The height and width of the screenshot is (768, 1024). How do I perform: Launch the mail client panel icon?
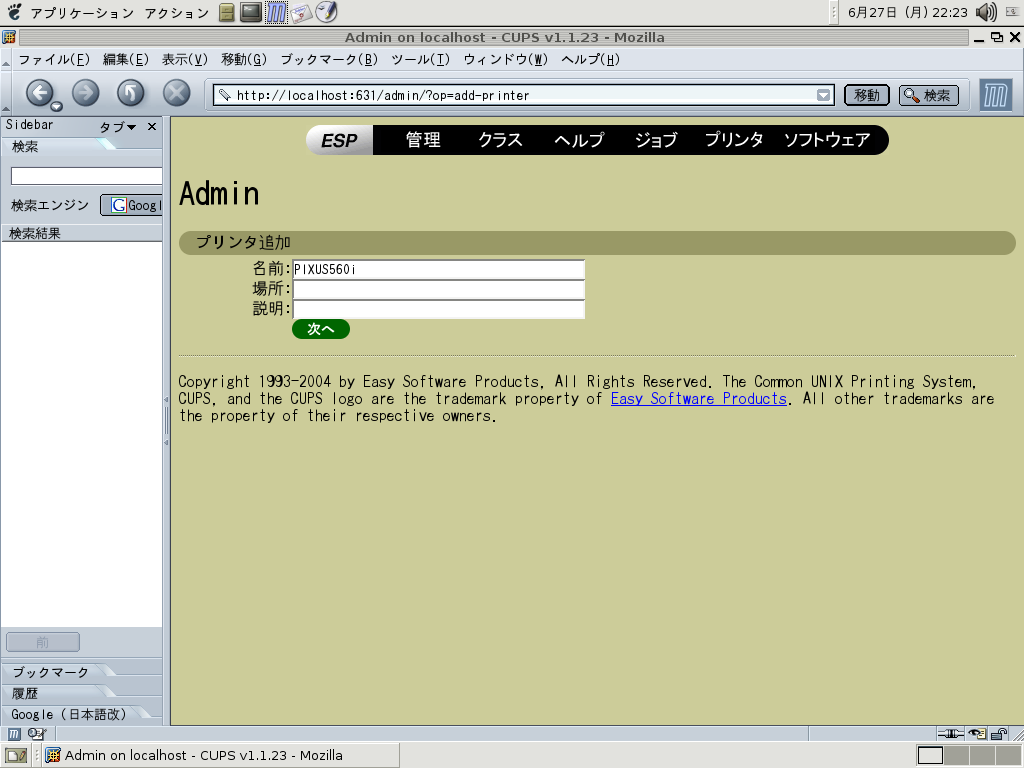(300, 12)
